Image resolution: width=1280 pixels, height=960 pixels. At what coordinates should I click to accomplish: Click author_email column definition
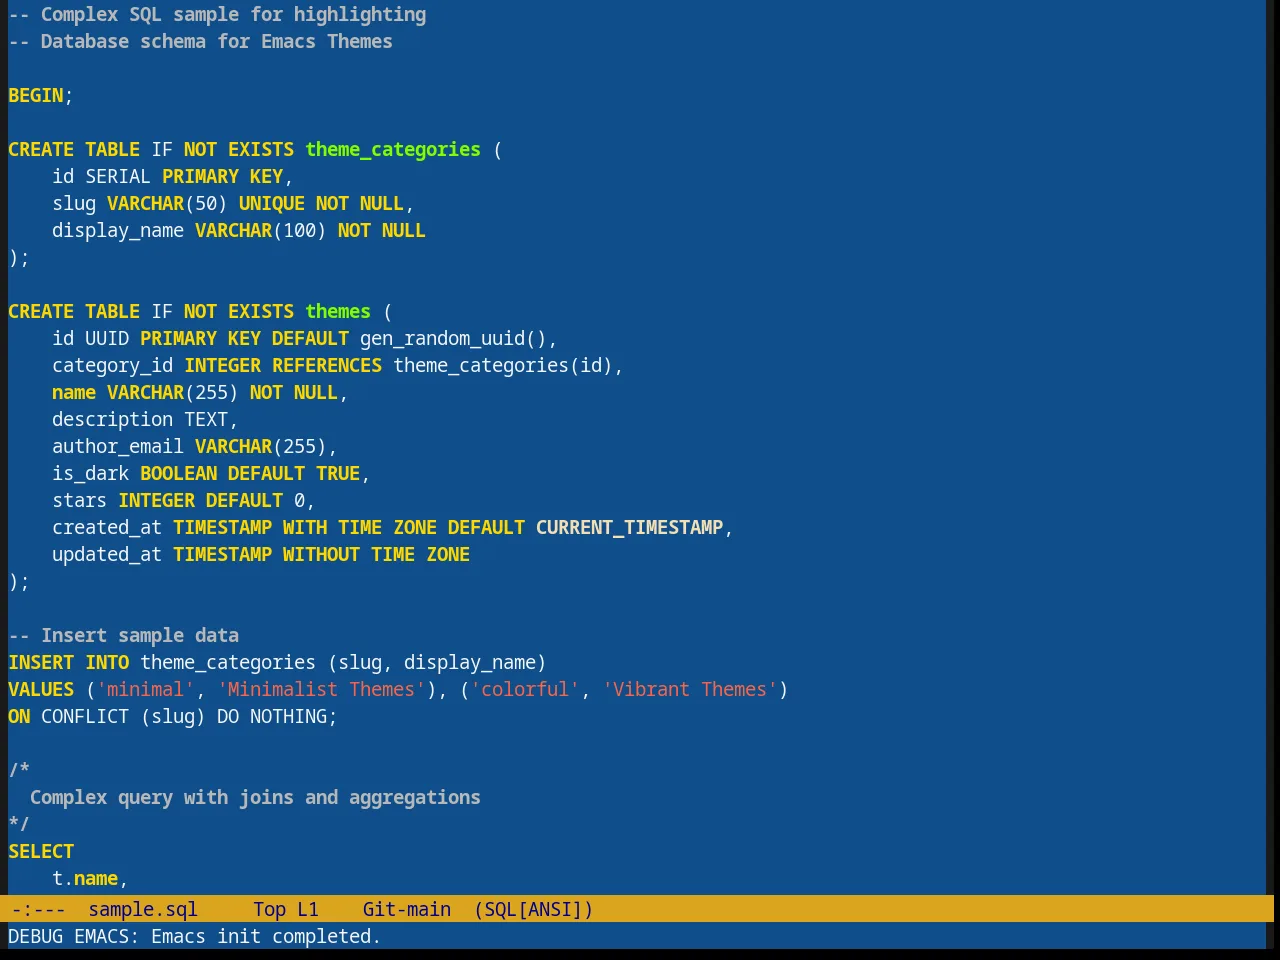tap(195, 446)
